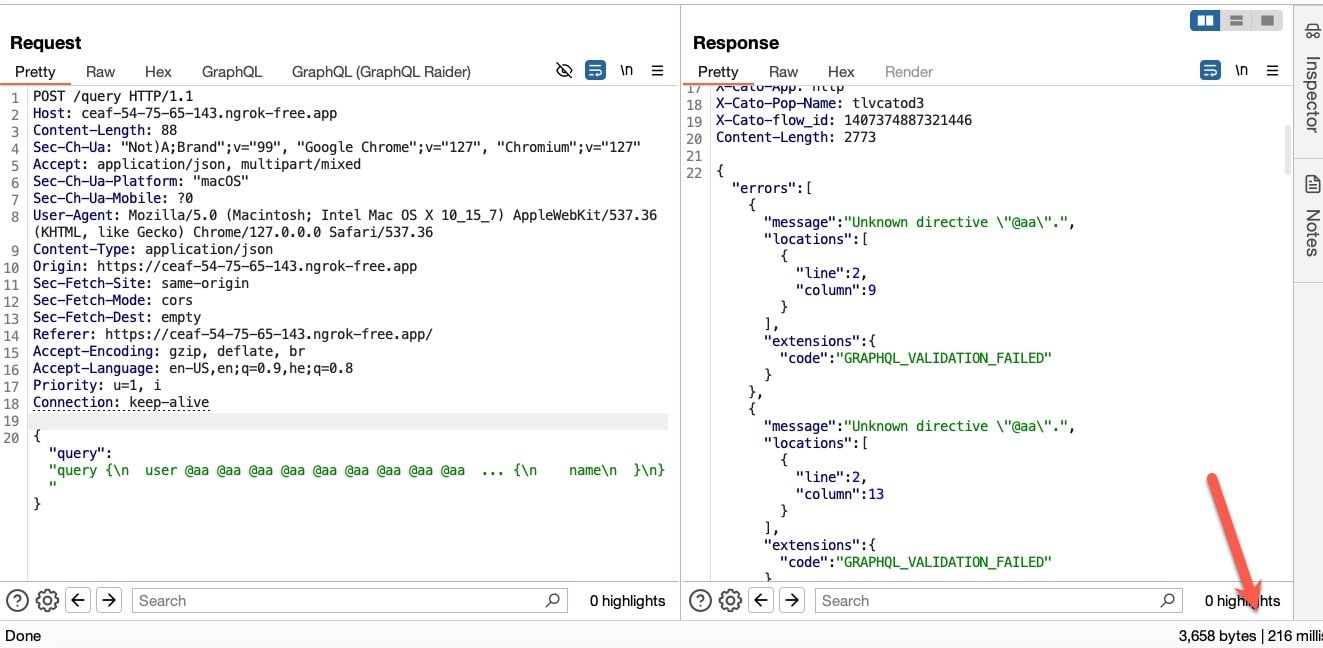1323x648 pixels.
Task: Select combined tabbed layout icon
Action: coord(1266,21)
